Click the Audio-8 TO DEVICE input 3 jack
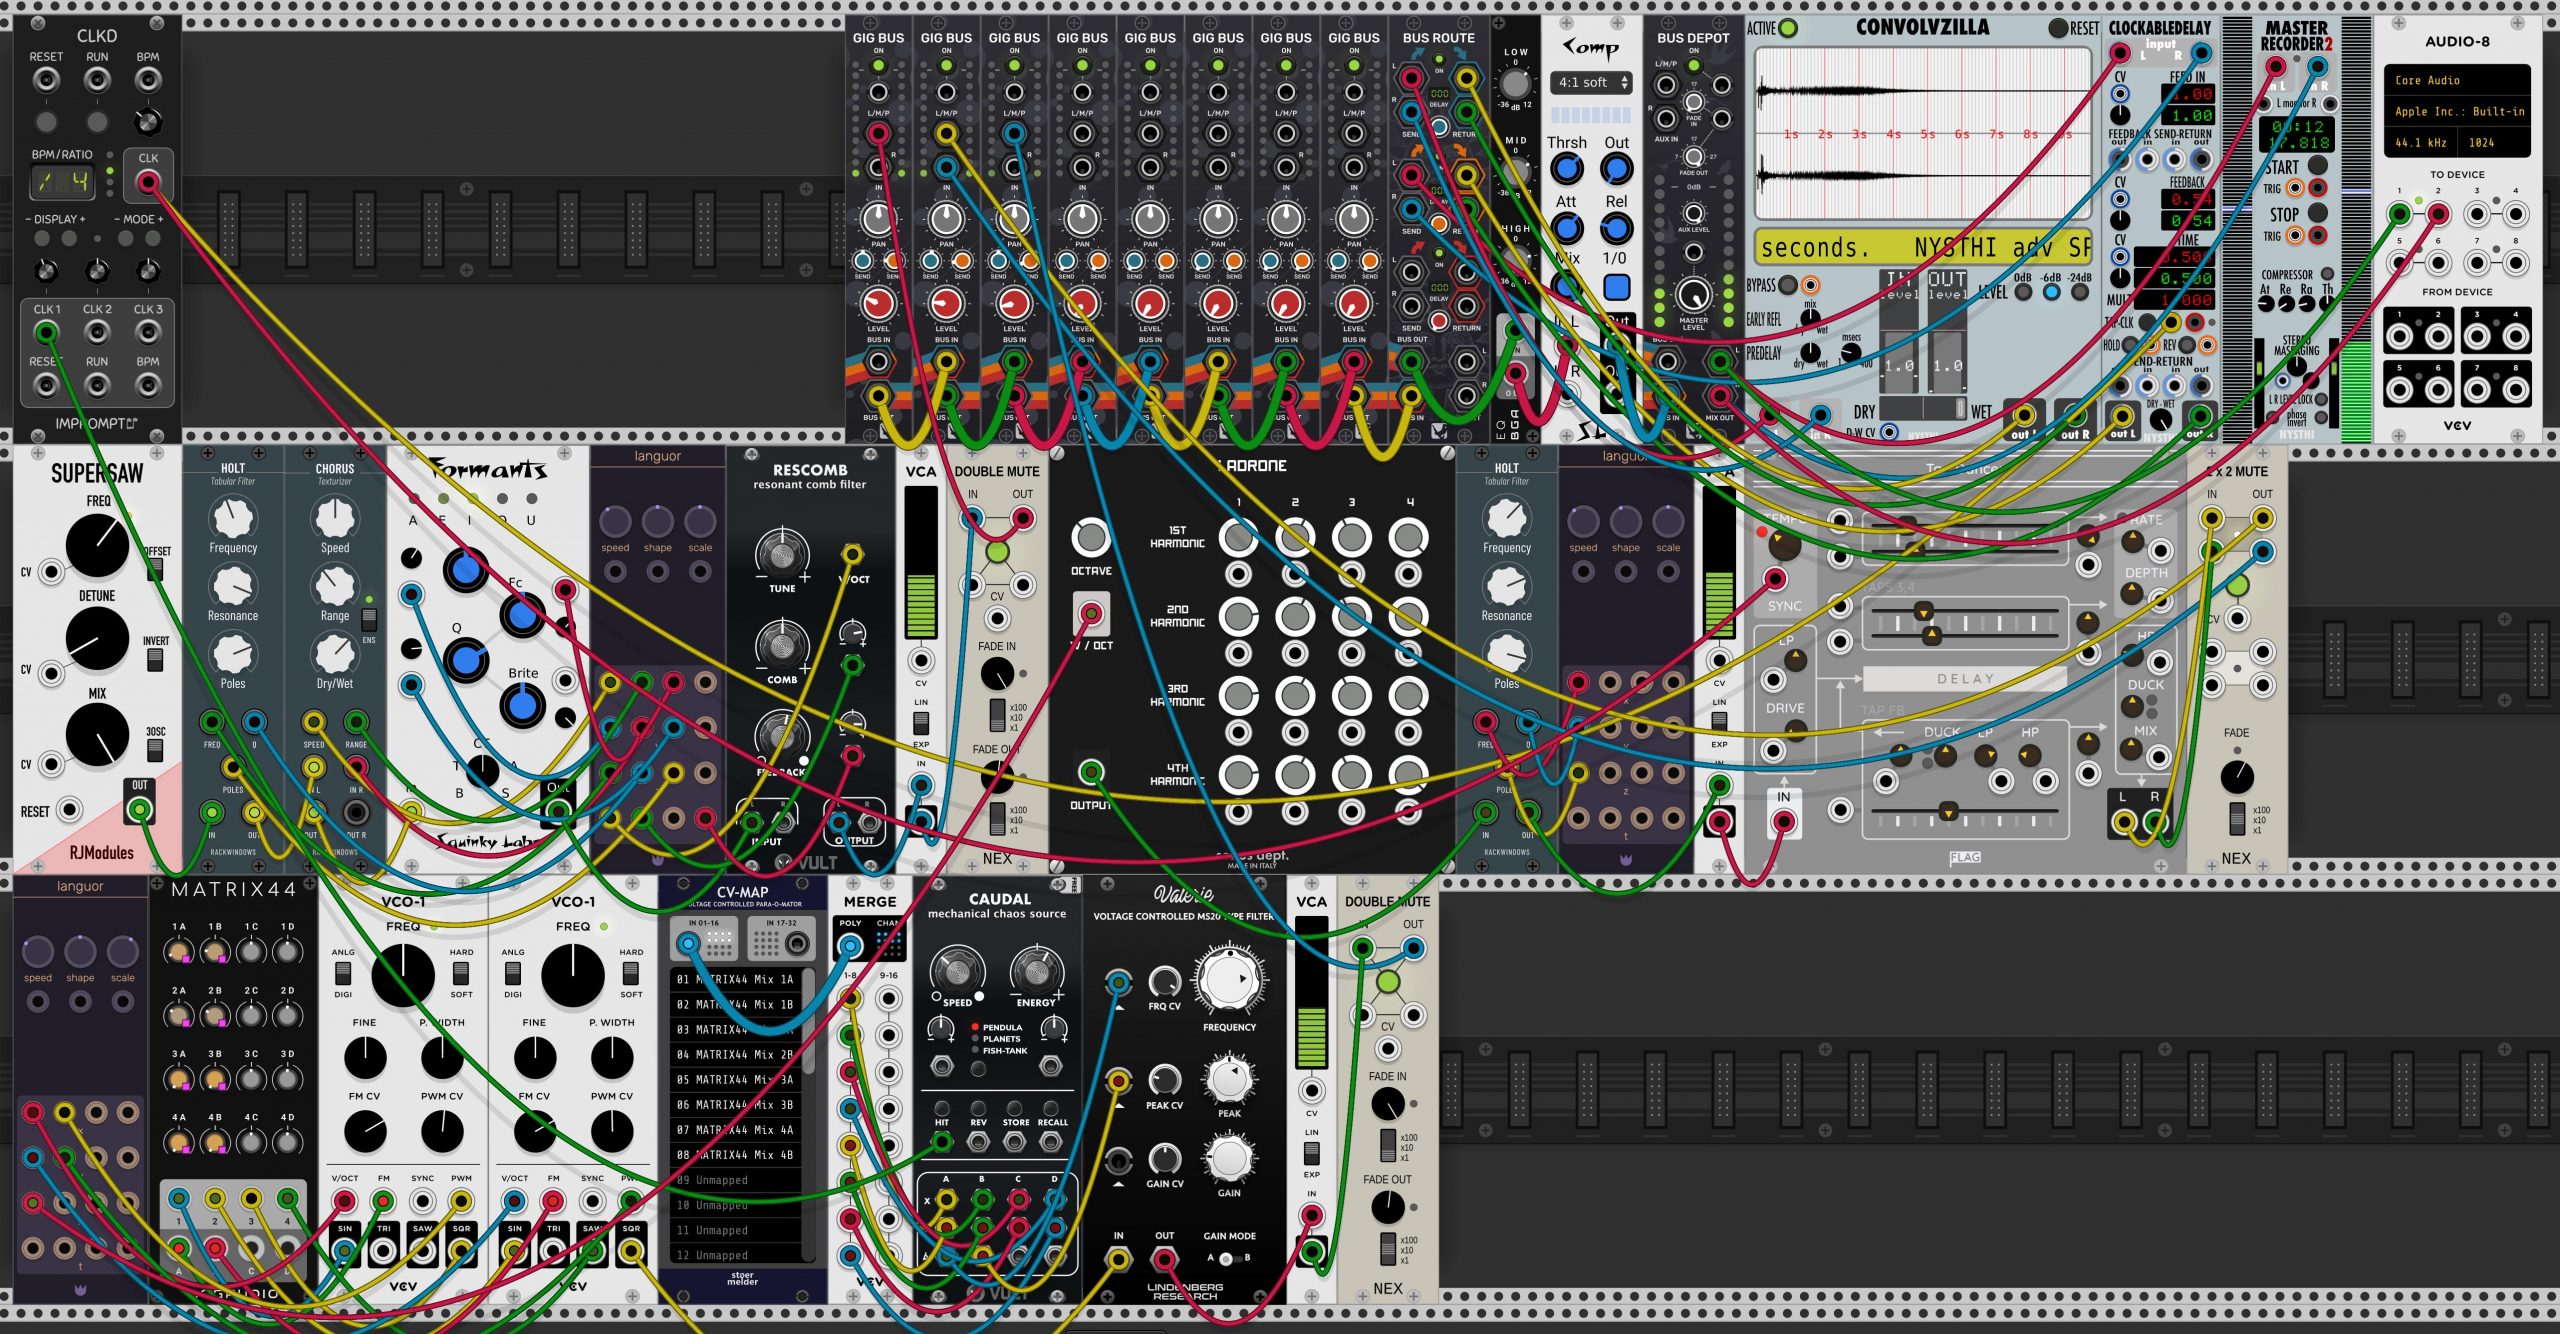 pyautogui.click(x=2477, y=214)
